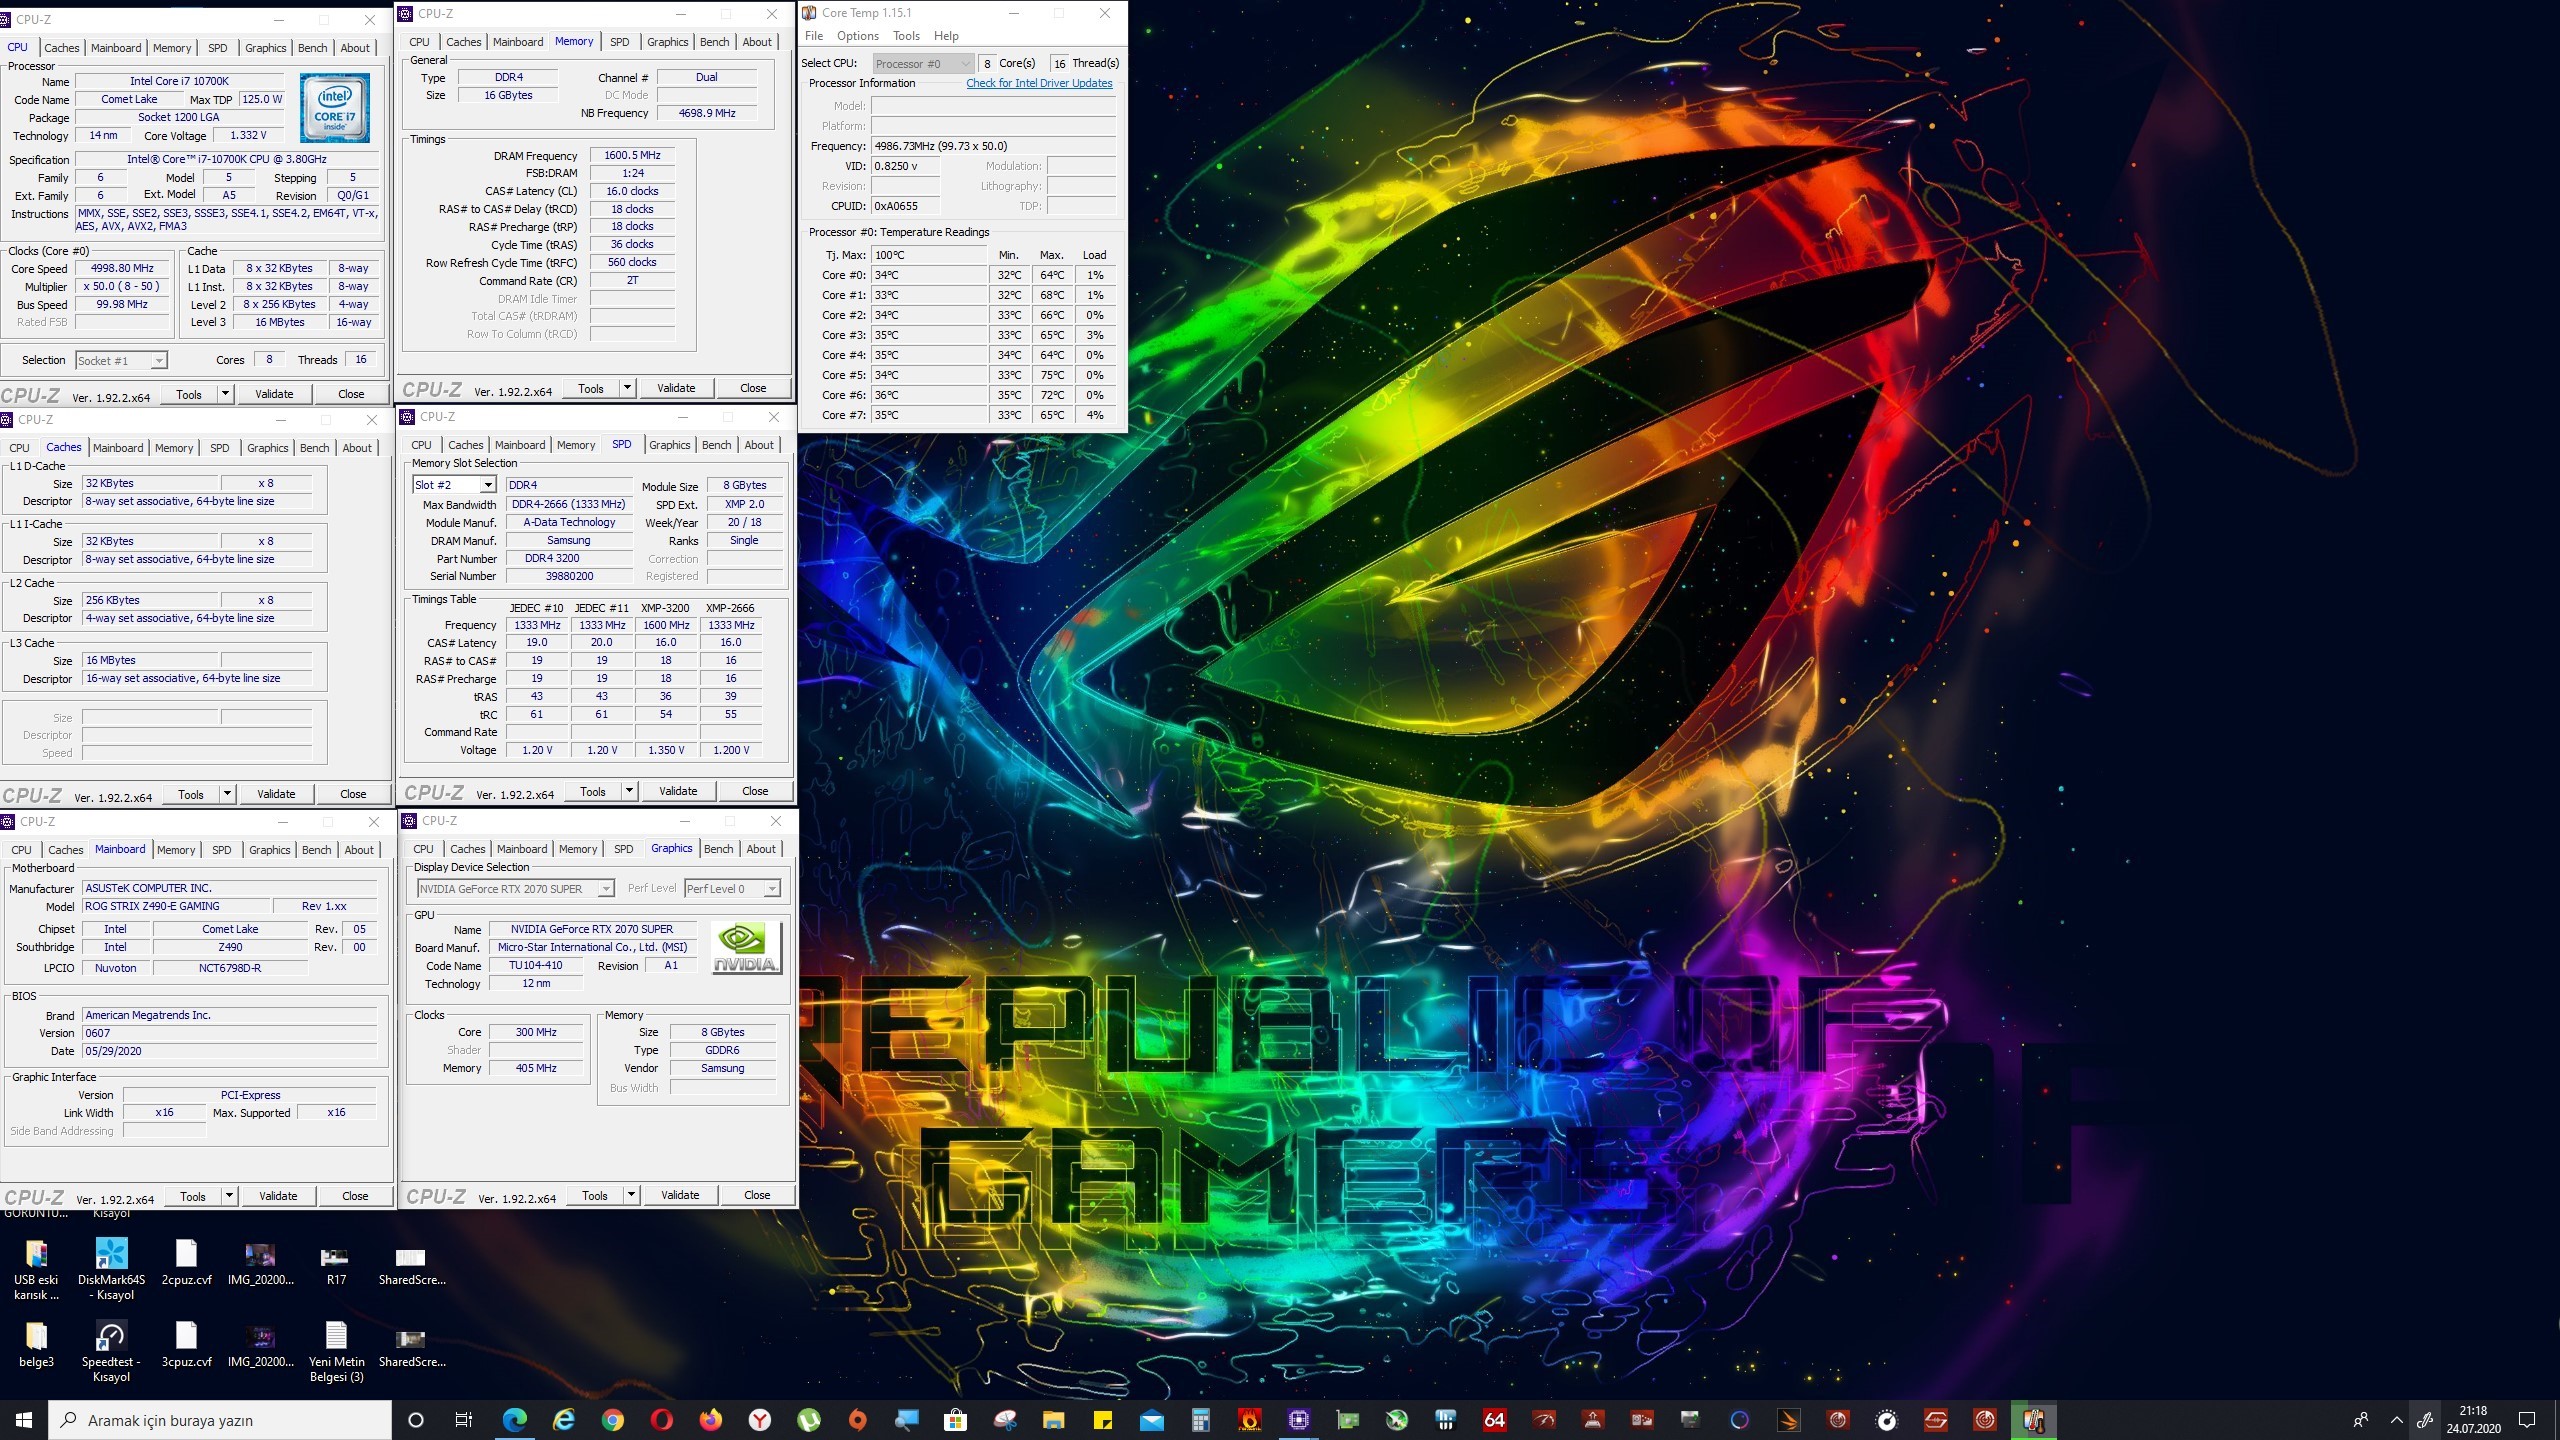Select the 'Intel Core i7 10700K' name field
This screenshot has height=1440, width=2560.
[179, 81]
